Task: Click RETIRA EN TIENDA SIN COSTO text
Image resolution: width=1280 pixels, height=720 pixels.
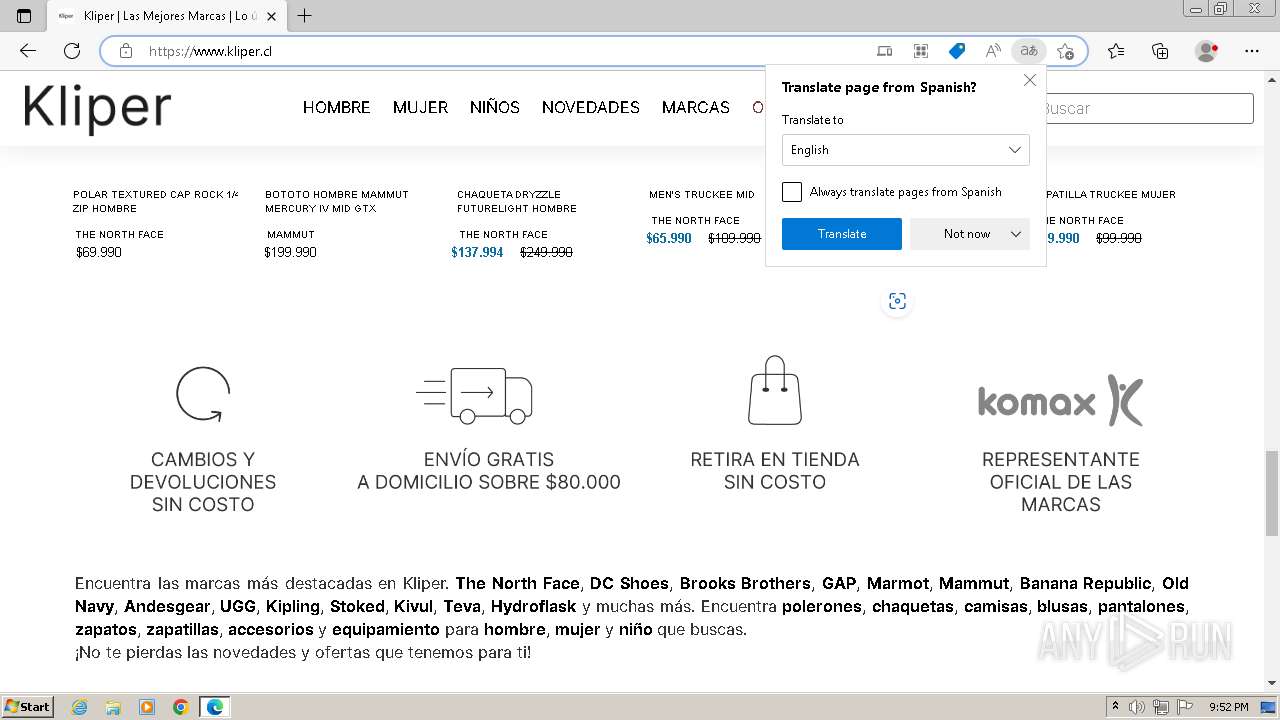Action: [775, 471]
